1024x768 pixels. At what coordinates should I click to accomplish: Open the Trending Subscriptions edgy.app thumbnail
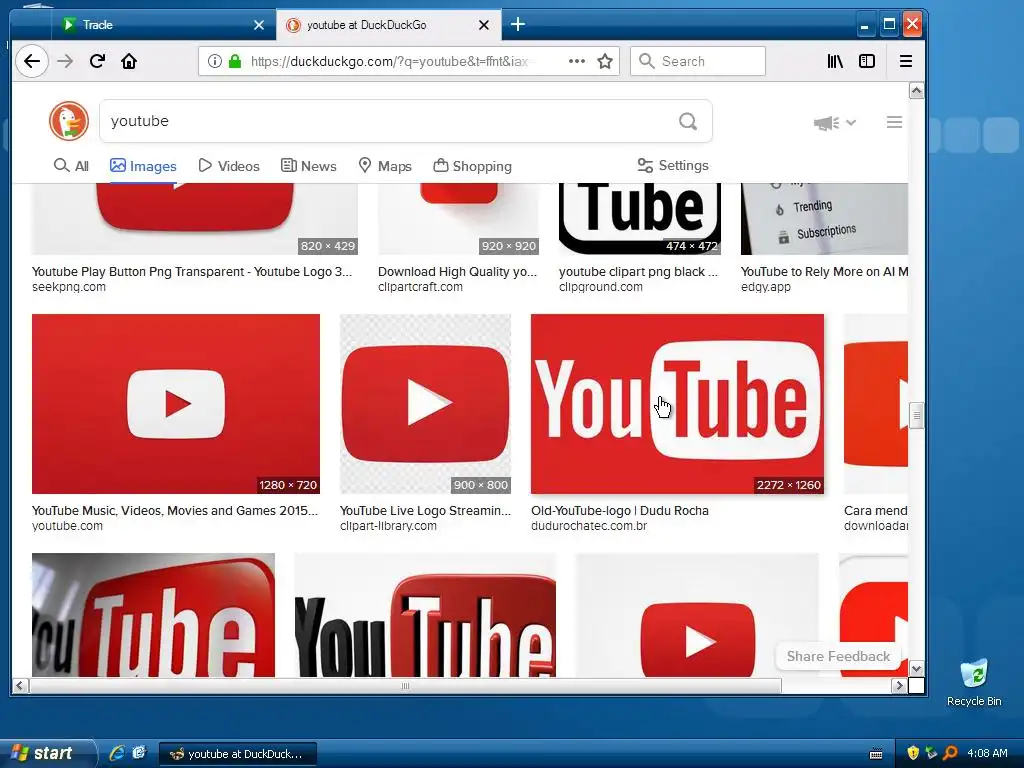(824, 219)
